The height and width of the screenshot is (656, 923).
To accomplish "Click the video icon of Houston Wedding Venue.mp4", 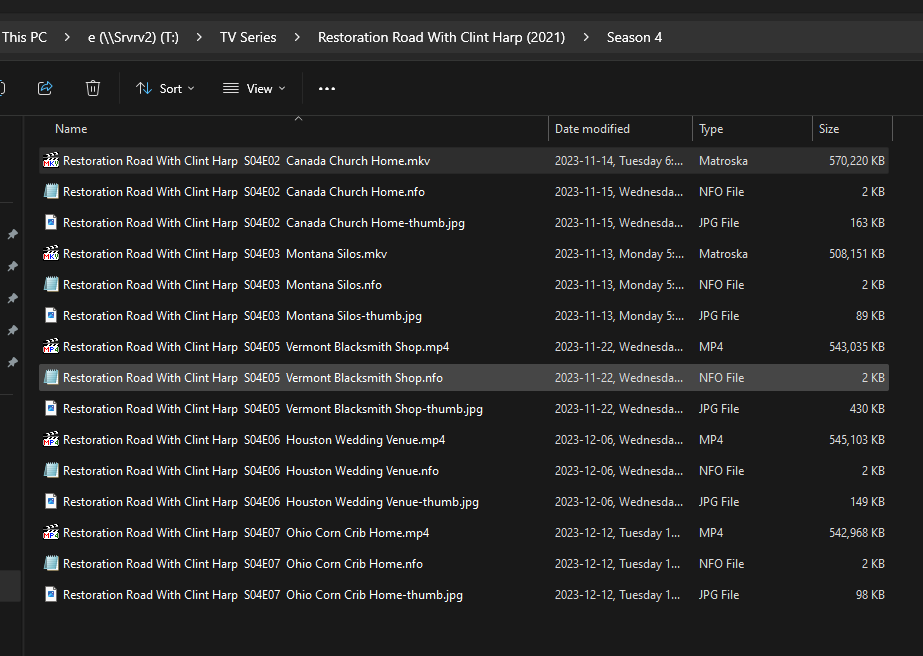I will [x=51, y=440].
